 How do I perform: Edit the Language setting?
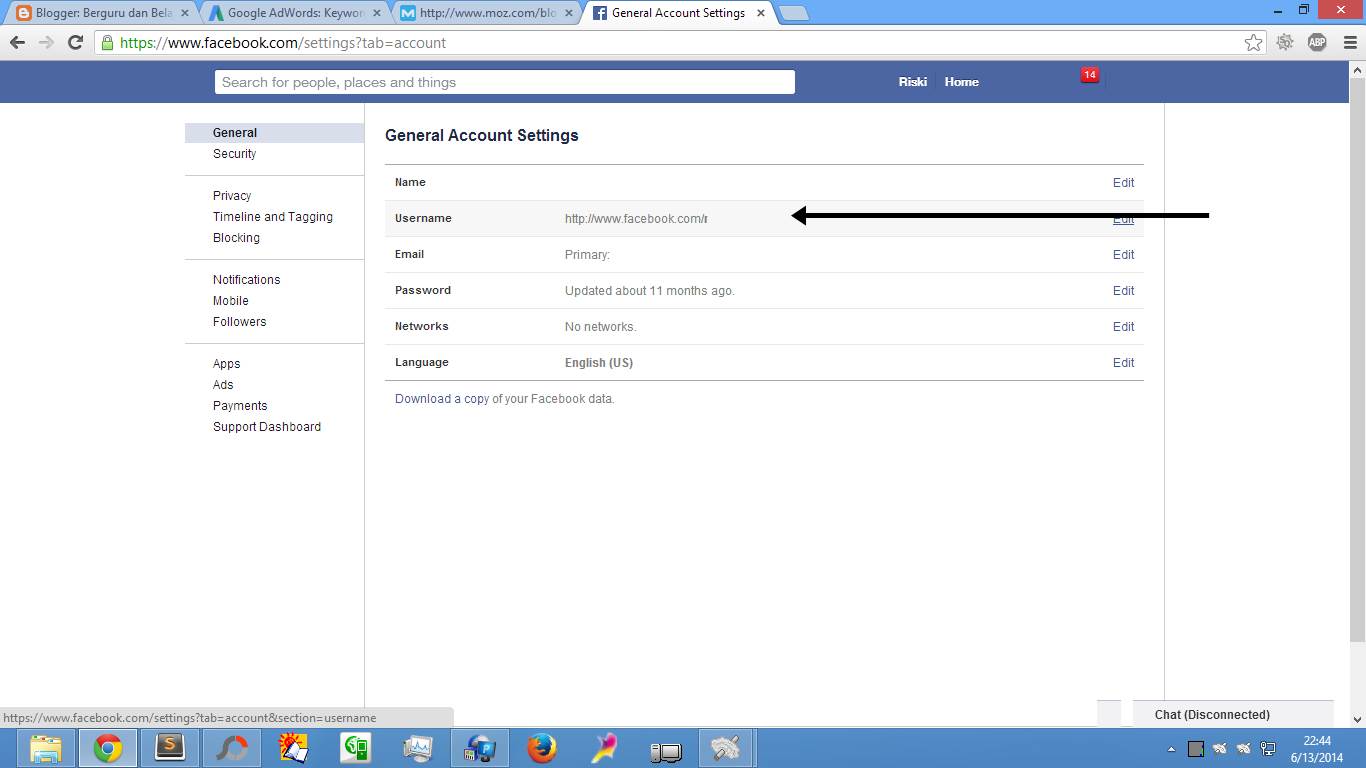pyautogui.click(x=1123, y=363)
